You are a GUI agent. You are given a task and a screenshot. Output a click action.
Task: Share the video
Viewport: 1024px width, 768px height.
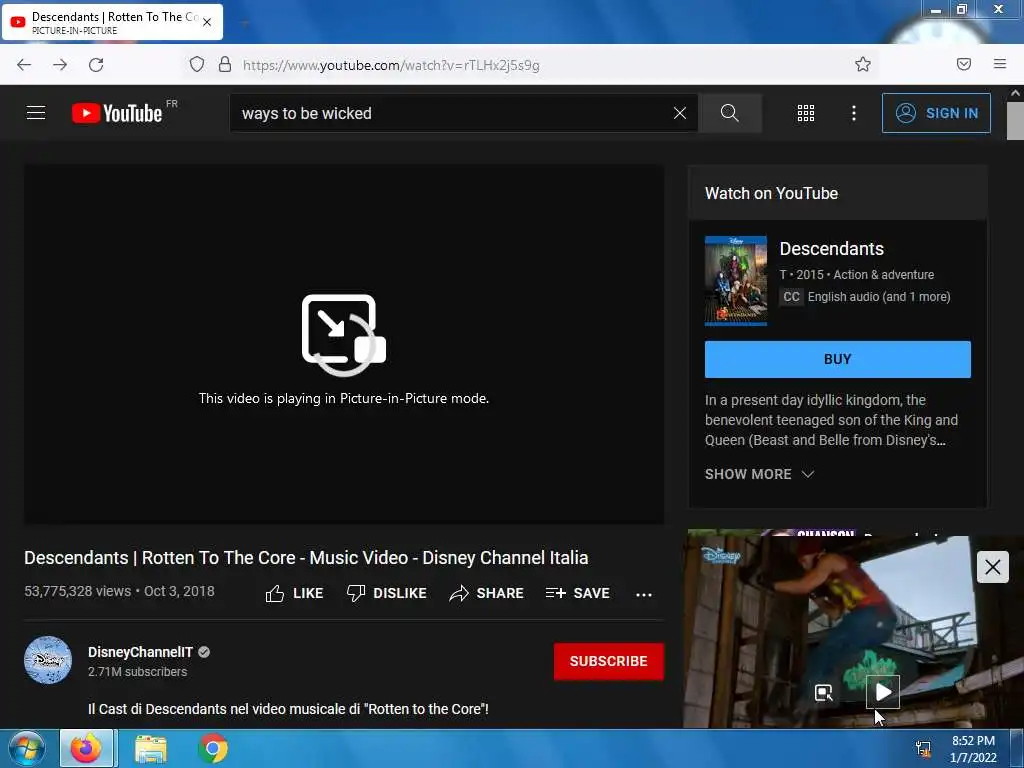click(x=487, y=593)
